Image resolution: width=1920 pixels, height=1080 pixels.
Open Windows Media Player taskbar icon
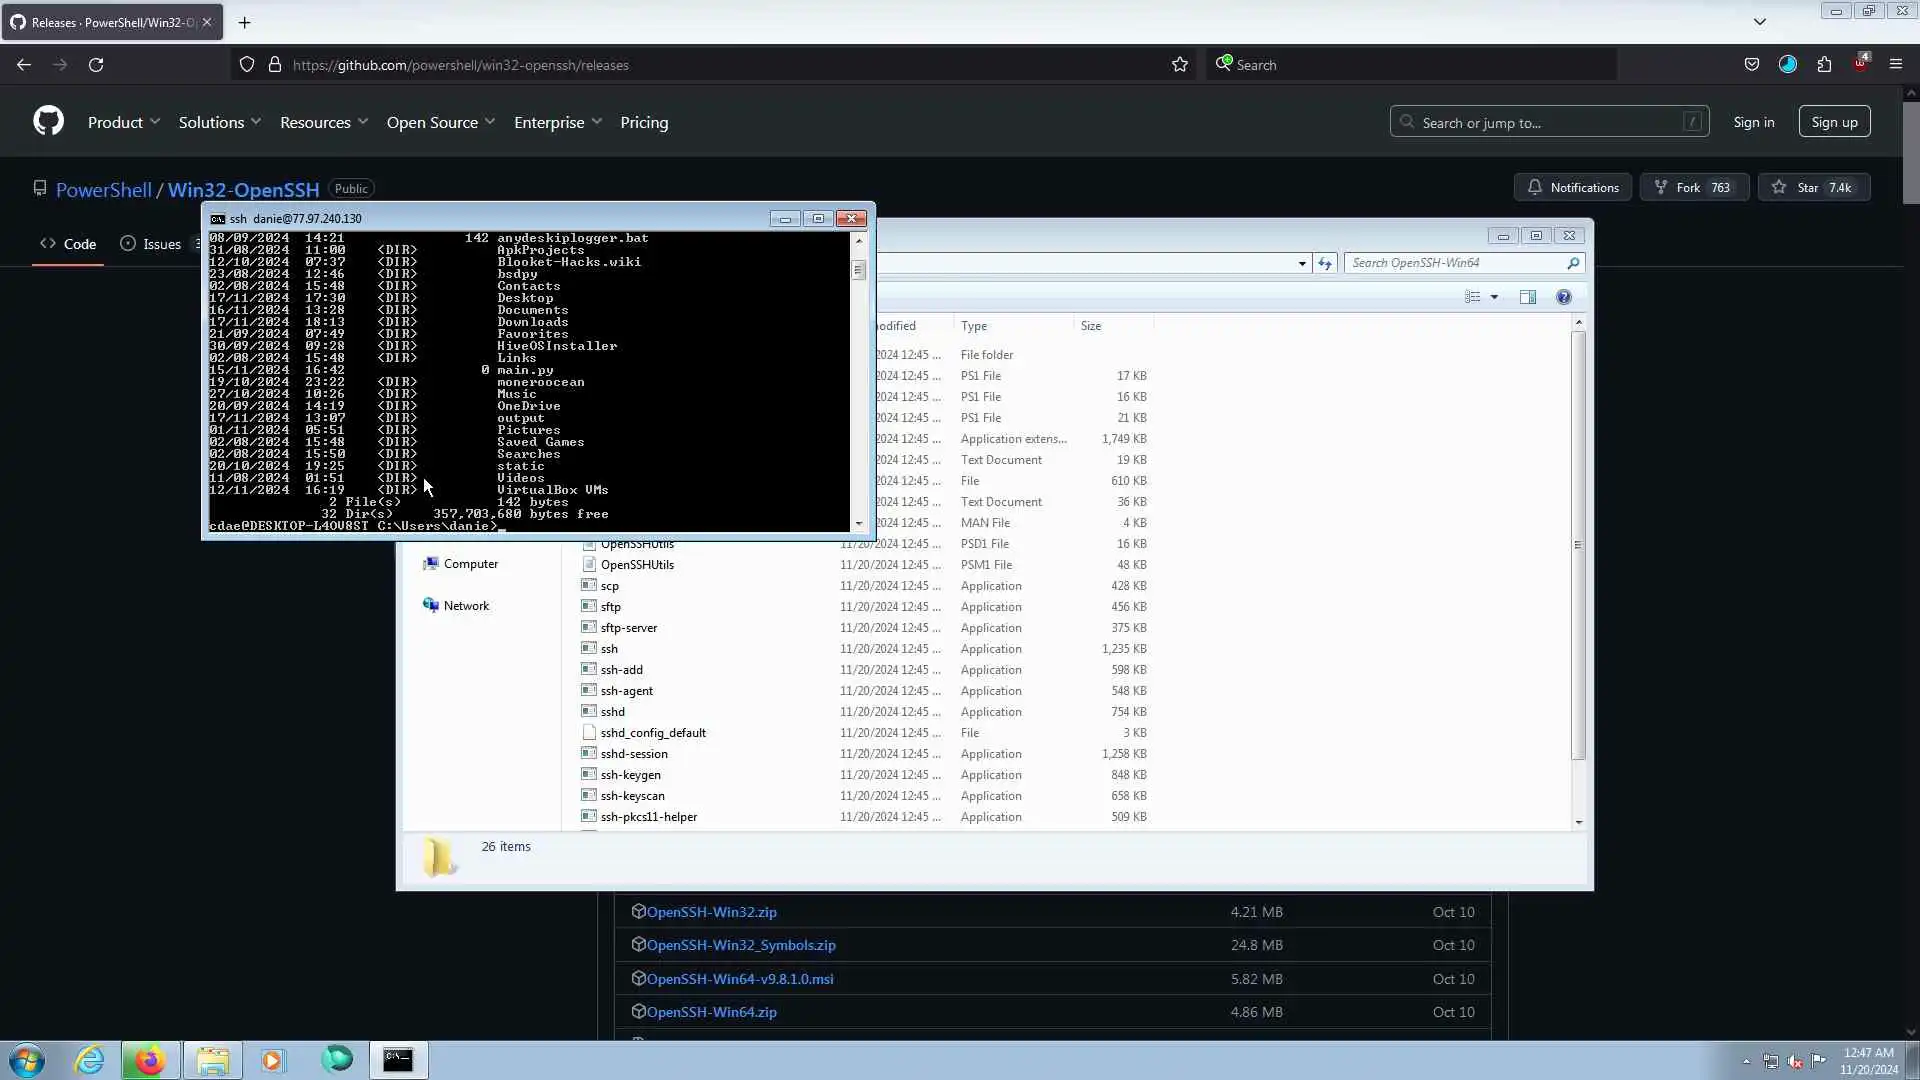pos(273,1060)
